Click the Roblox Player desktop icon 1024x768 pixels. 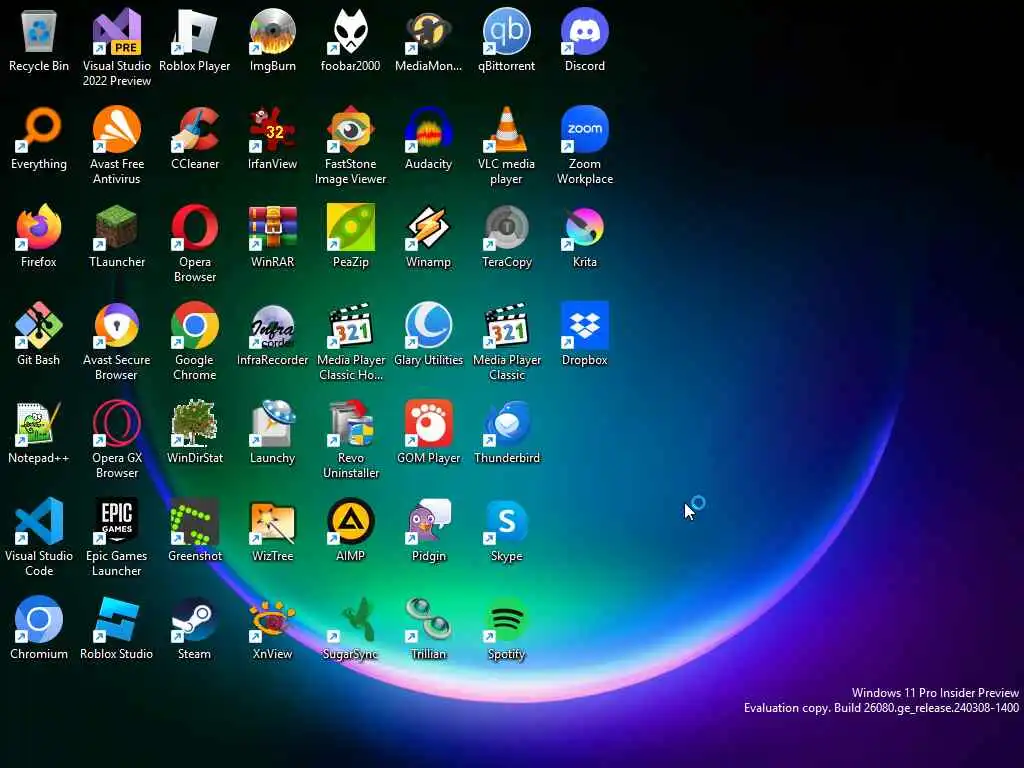195,31
